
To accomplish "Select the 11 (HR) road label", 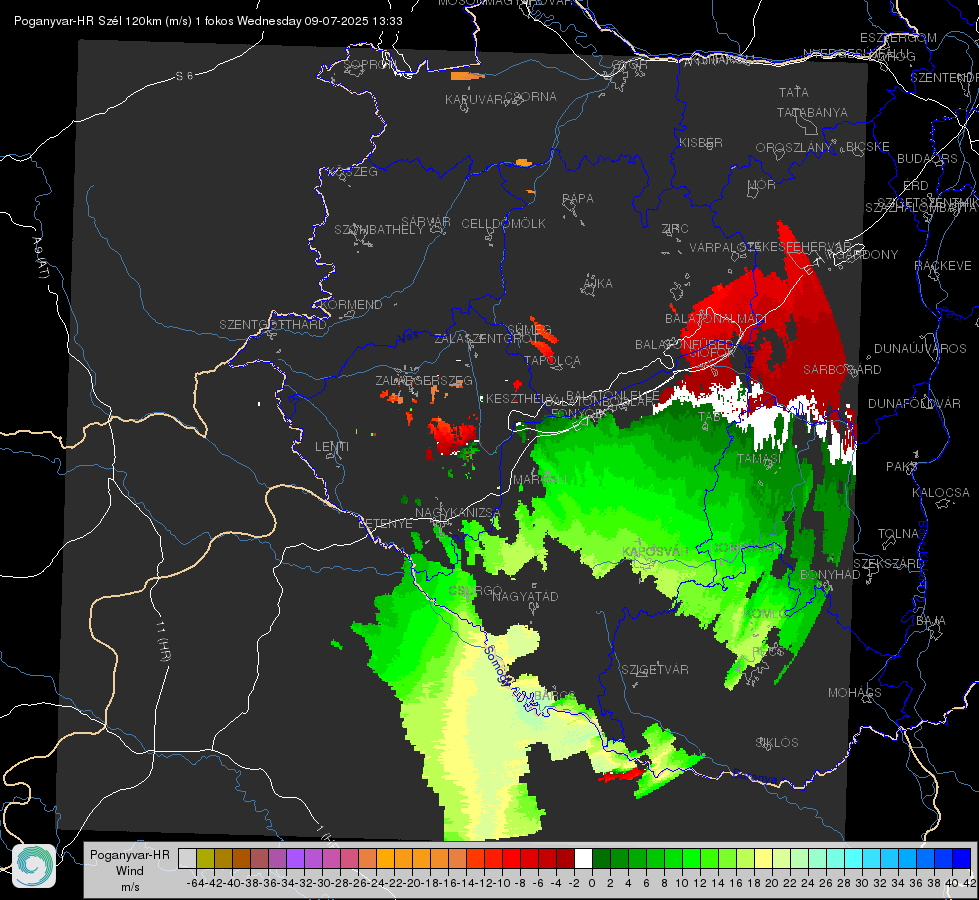I will click(163, 641).
